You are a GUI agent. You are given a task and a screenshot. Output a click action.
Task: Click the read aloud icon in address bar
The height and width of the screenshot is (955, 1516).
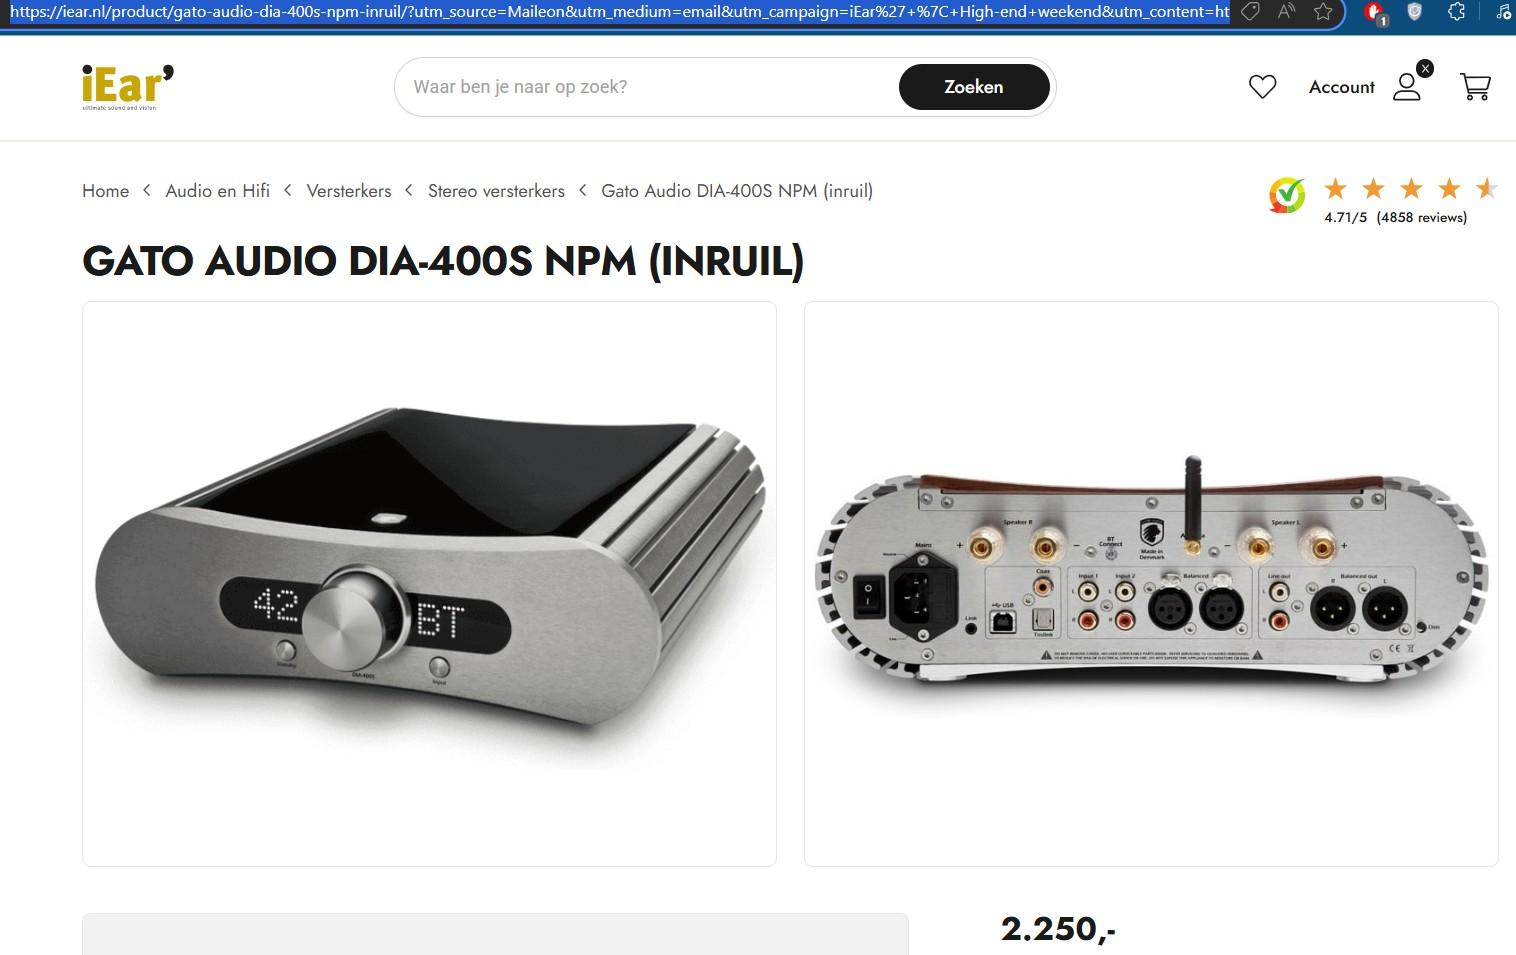pyautogui.click(x=1286, y=12)
